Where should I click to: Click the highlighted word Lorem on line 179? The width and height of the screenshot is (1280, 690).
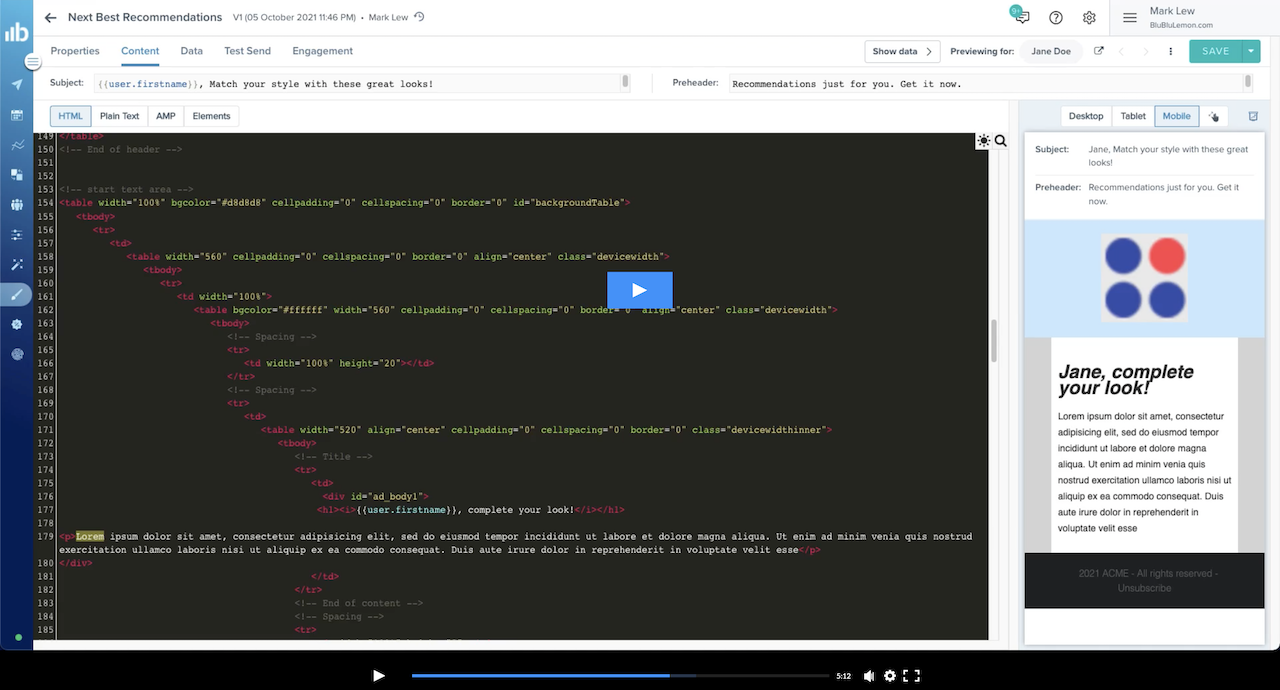[x=90, y=536]
